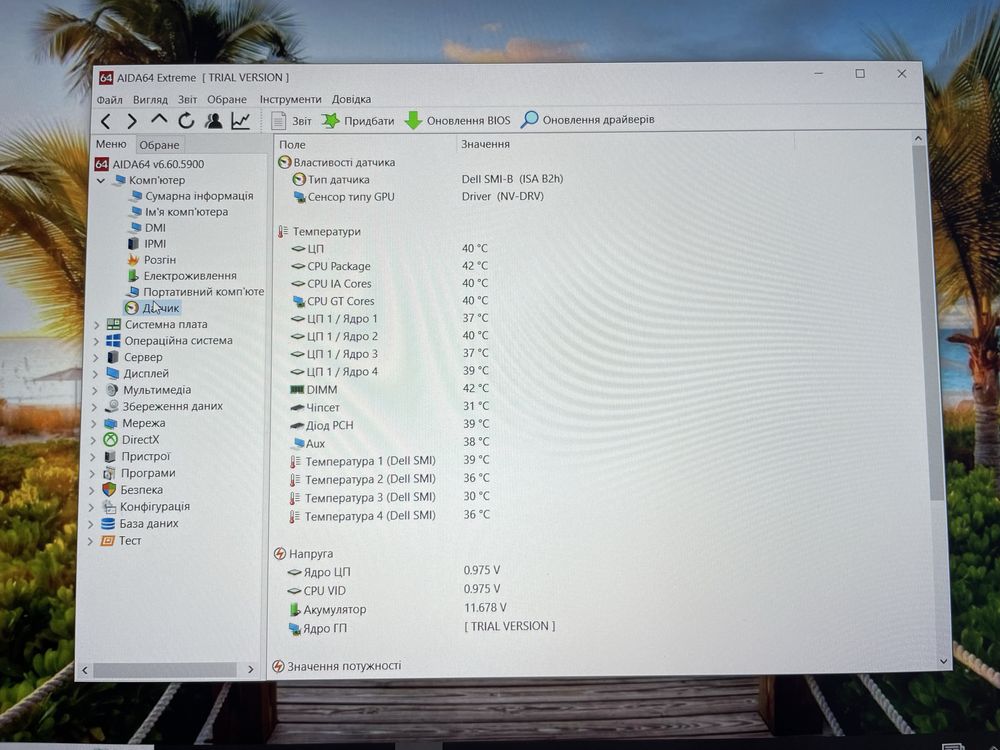Select the Тип датчика row
Viewport: 1000px width, 750px height.
point(427,179)
